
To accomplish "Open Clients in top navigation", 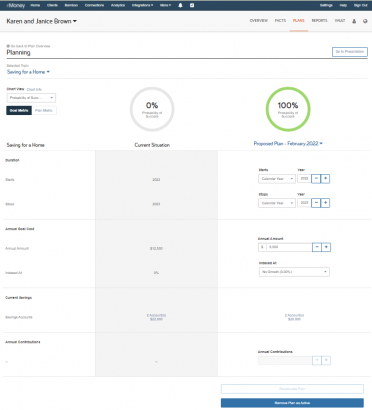I will pyautogui.click(x=52, y=5).
